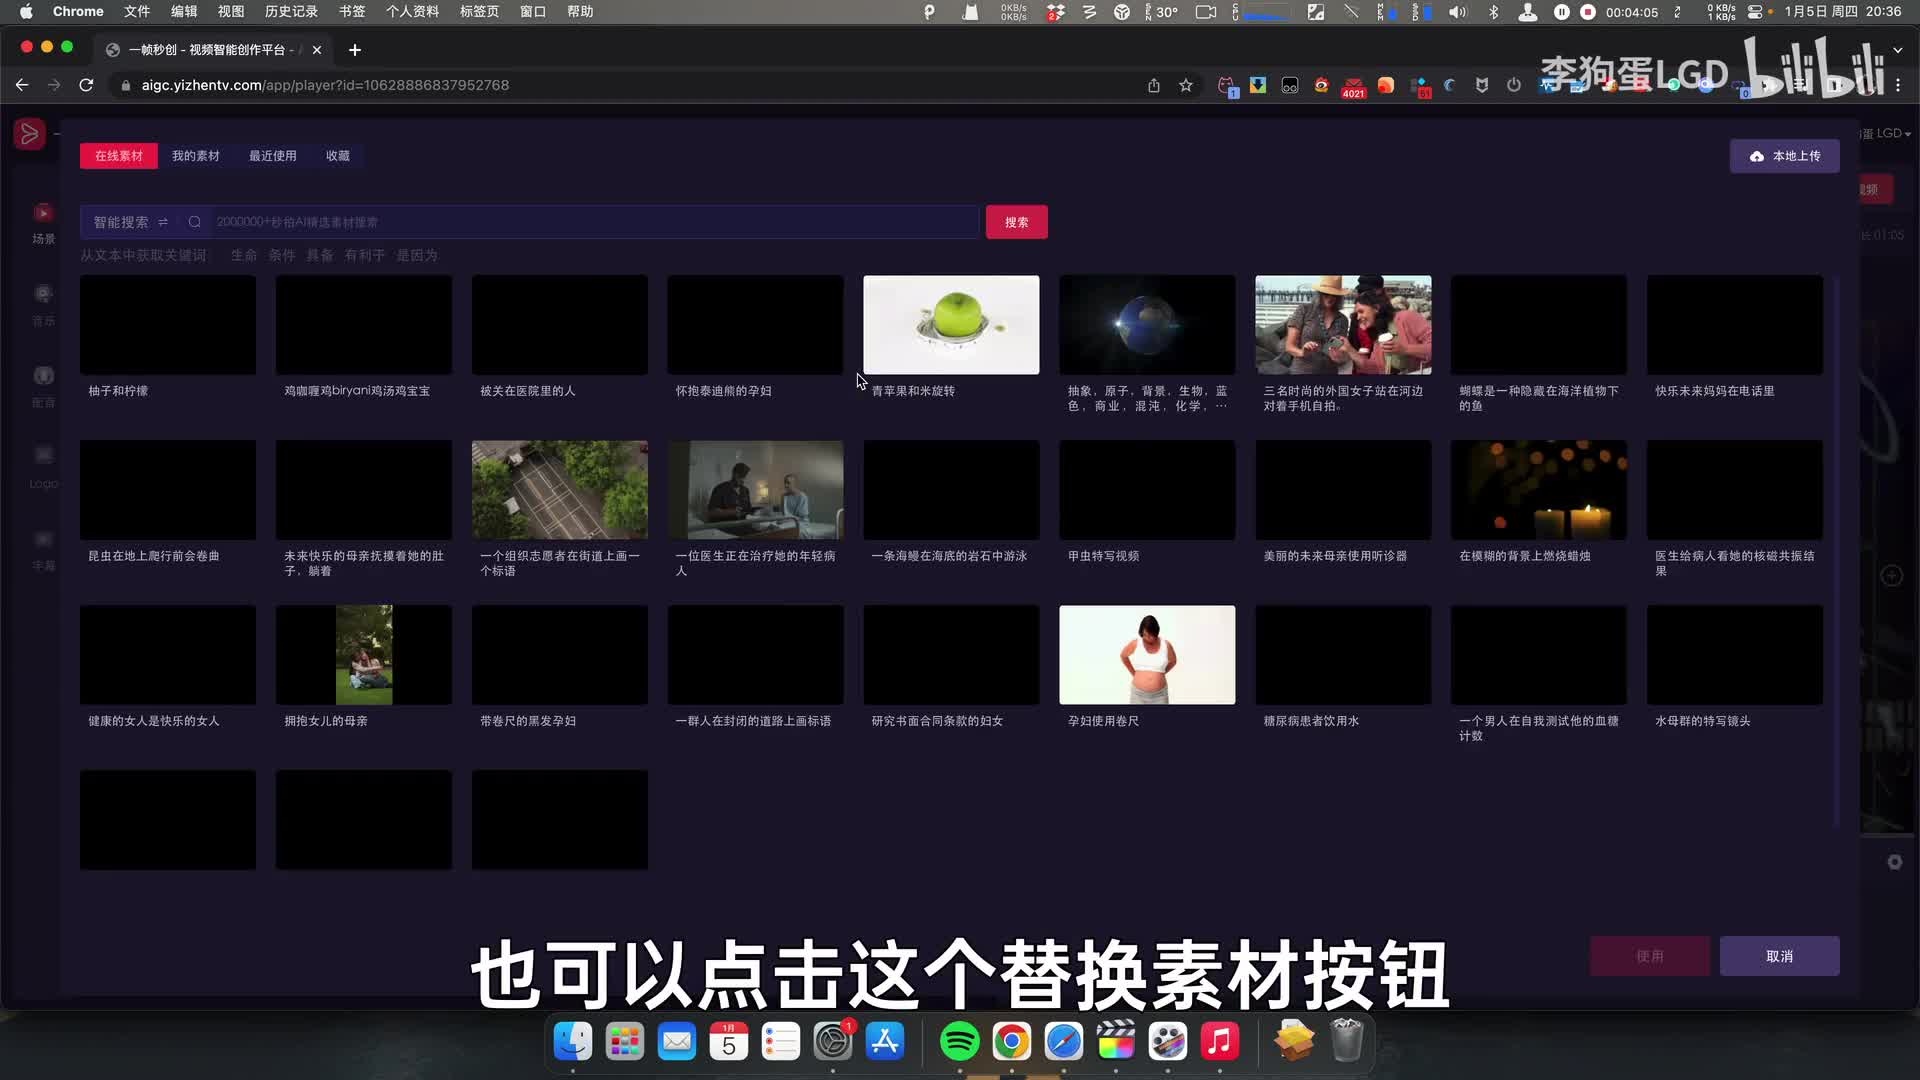The height and width of the screenshot is (1080, 1920).
Task: Open a new Chrome tab
Action: [x=355, y=50]
